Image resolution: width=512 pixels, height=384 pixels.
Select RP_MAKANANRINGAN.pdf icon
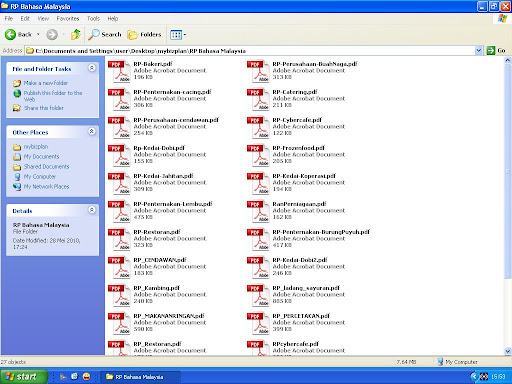point(119,323)
